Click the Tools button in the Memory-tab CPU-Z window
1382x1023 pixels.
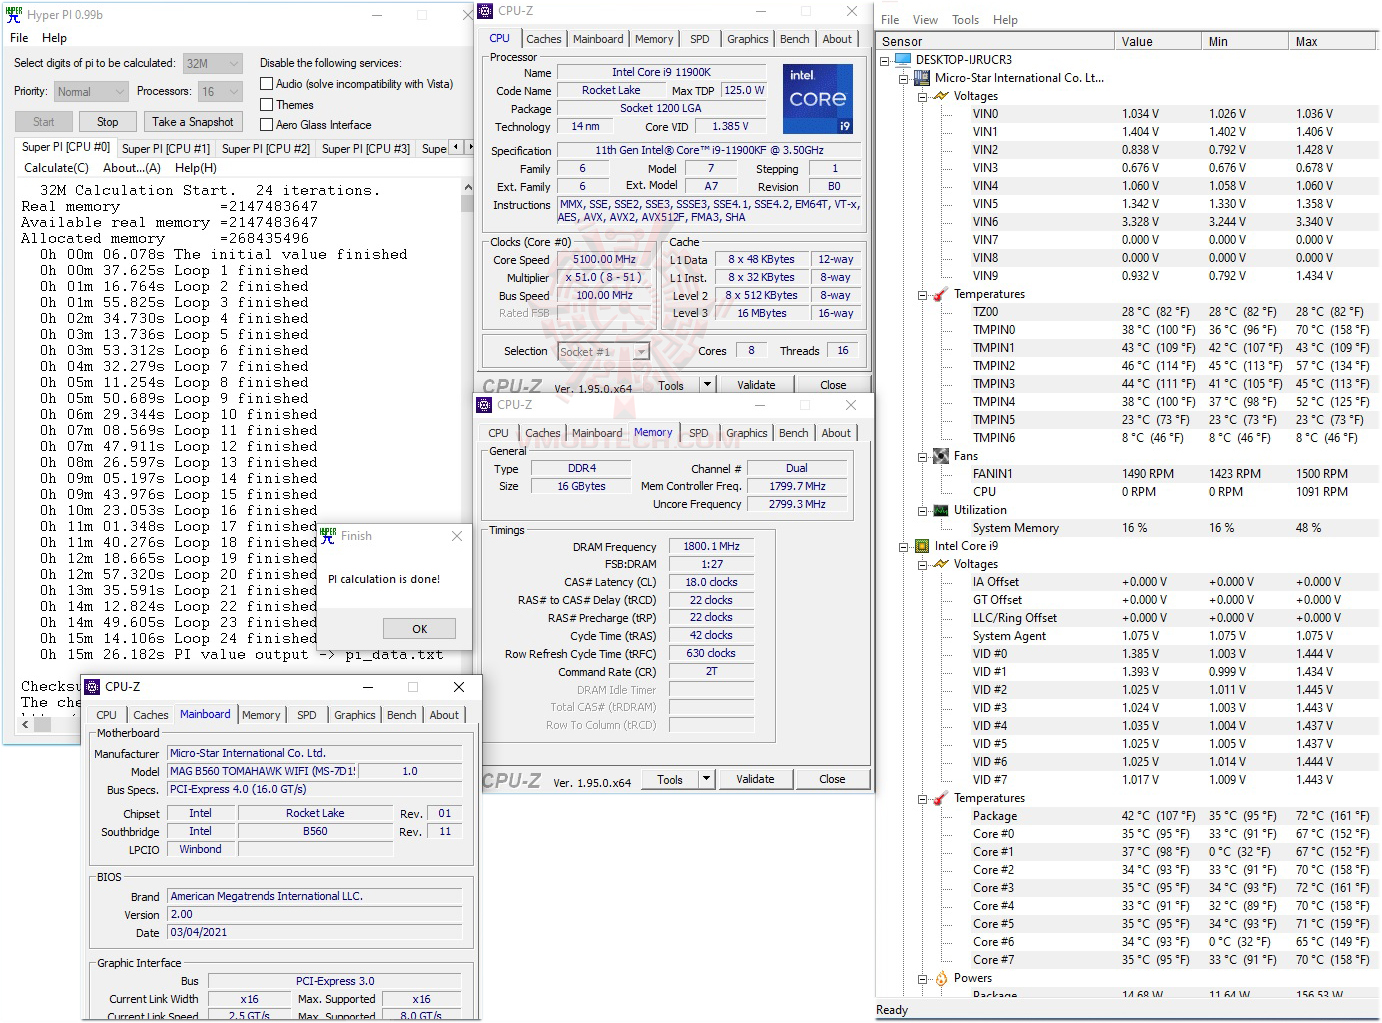(x=670, y=779)
